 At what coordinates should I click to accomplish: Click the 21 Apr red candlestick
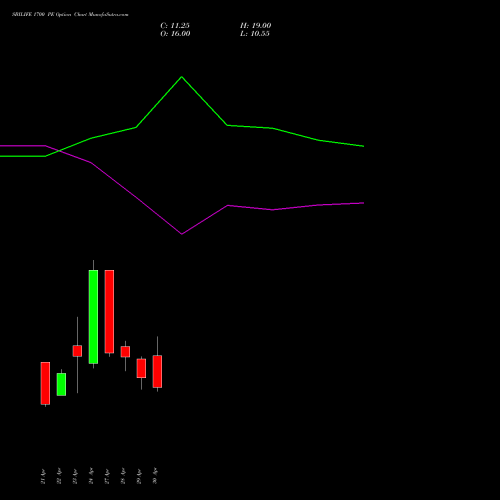45,383
